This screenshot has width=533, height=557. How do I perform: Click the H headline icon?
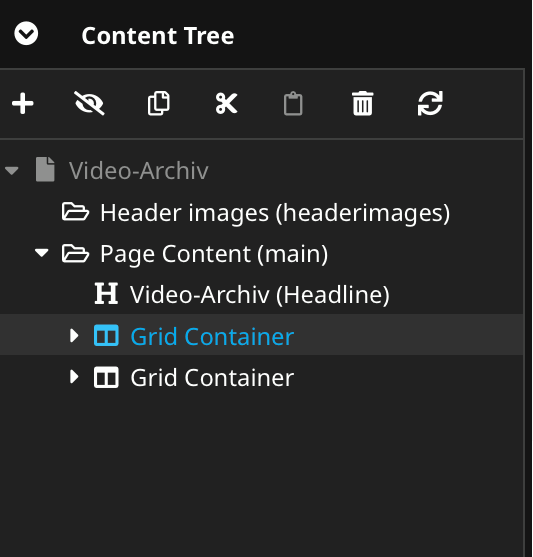(x=106, y=293)
